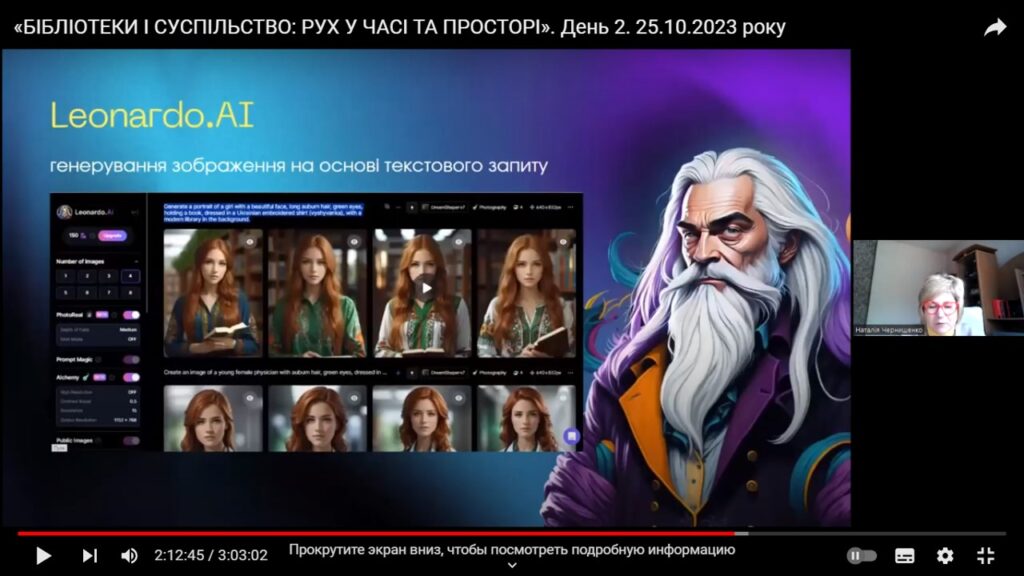Click the Leonardo.AI logo avatar in sidebar
Image resolution: width=1024 pixels, height=576 pixels.
pyautogui.click(x=64, y=212)
